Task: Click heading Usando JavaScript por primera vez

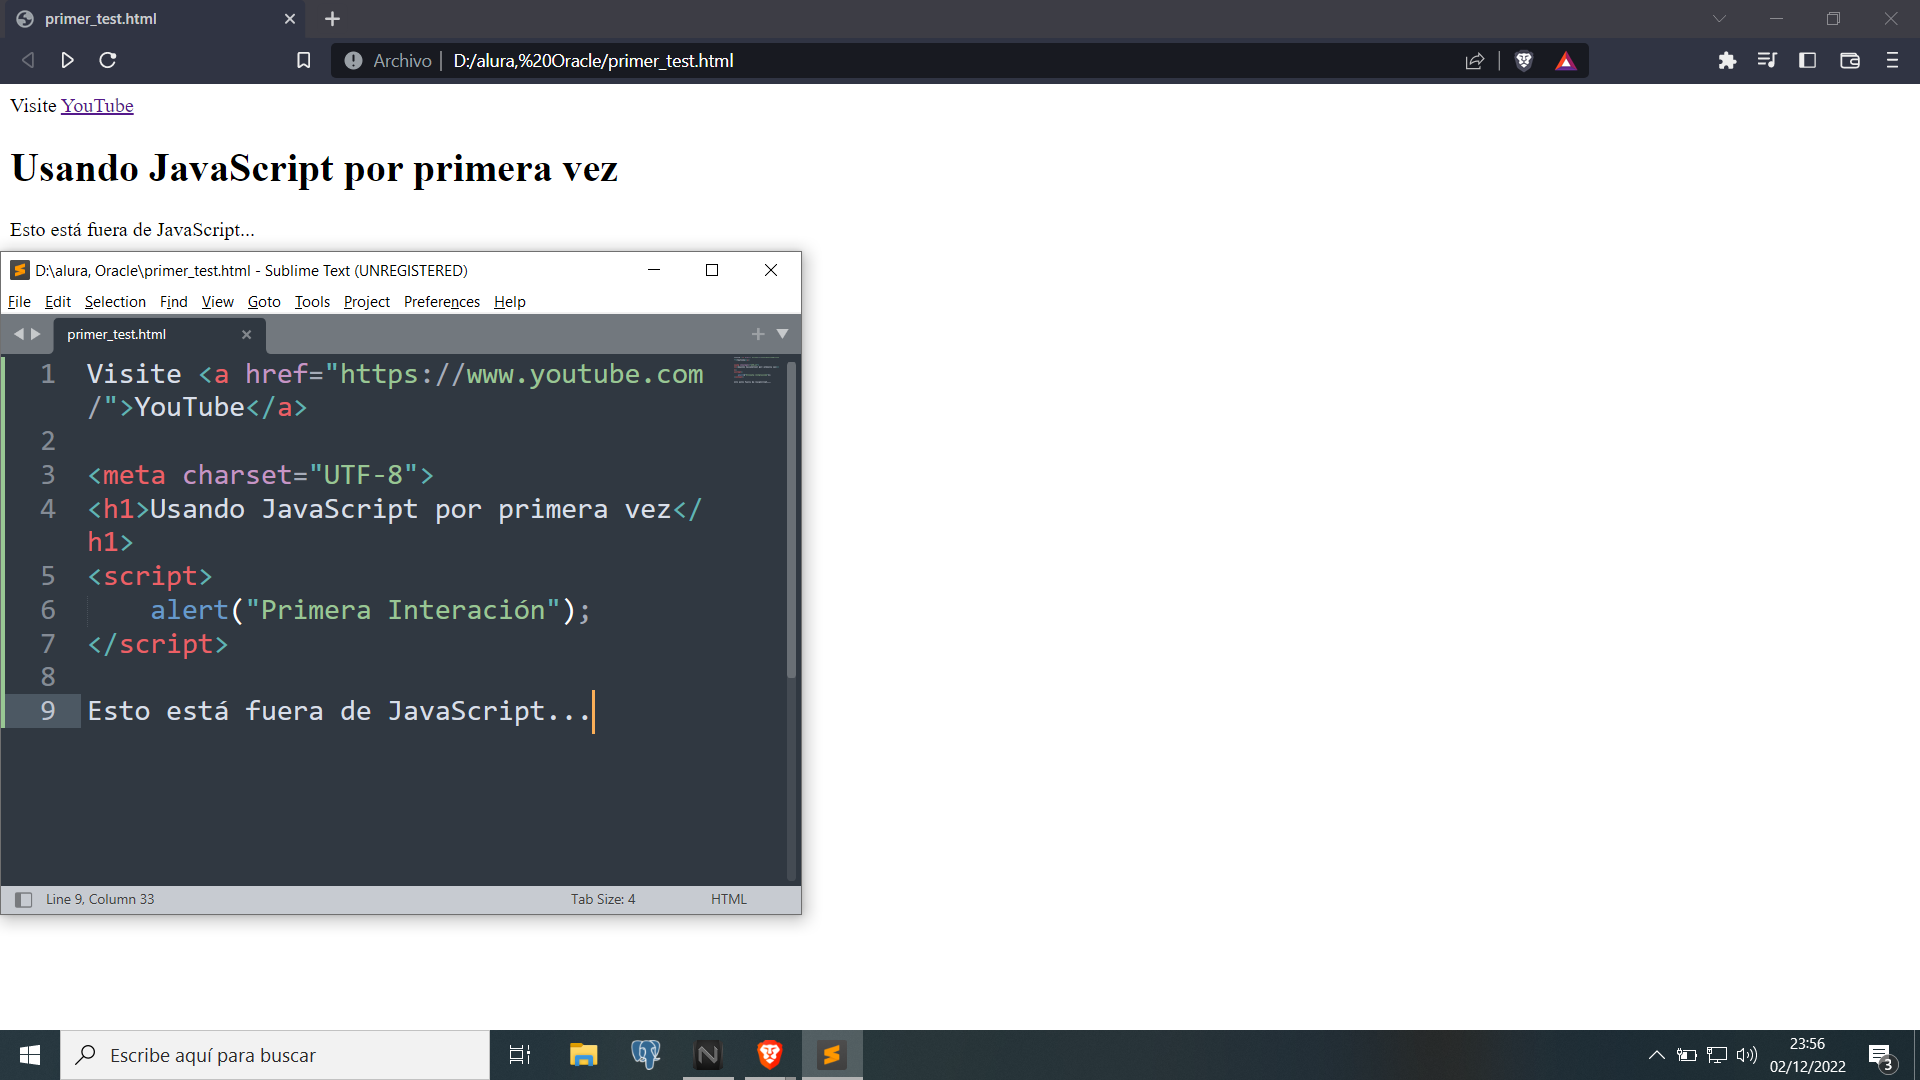Action: (x=314, y=168)
